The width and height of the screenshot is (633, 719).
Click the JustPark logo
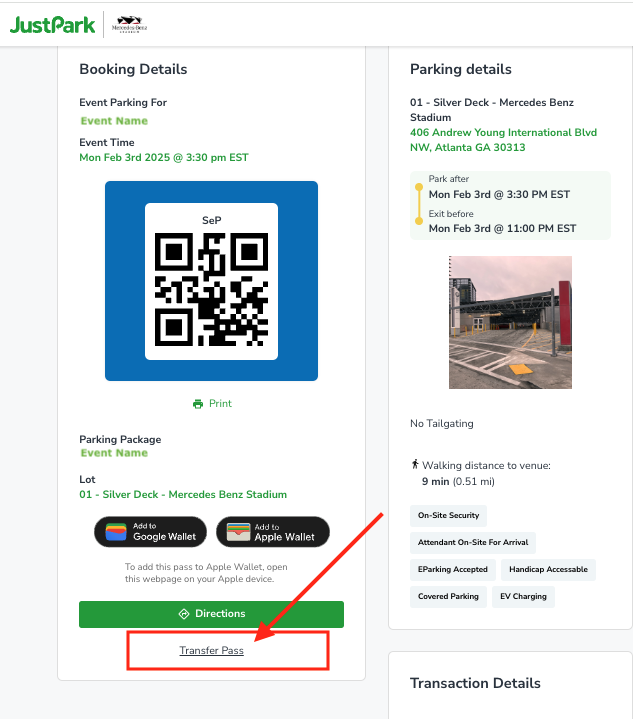point(52,25)
